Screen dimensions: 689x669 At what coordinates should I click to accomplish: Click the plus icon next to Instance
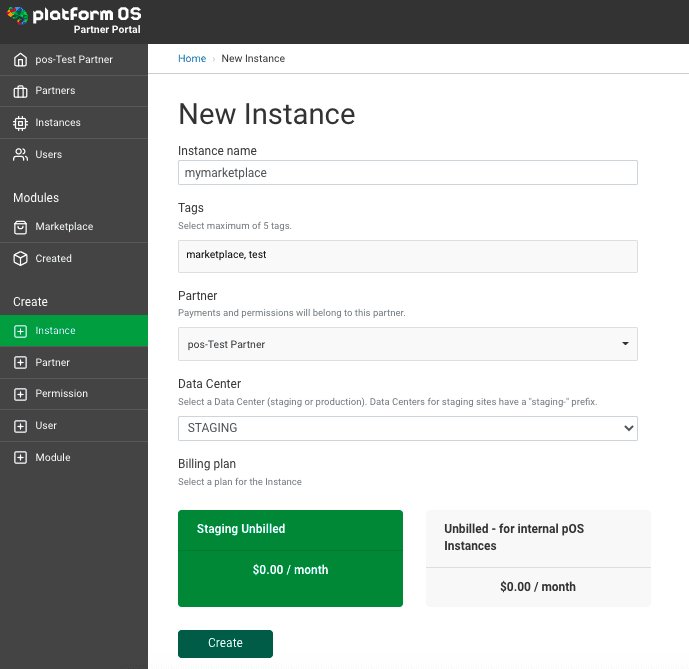coord(20,331)
